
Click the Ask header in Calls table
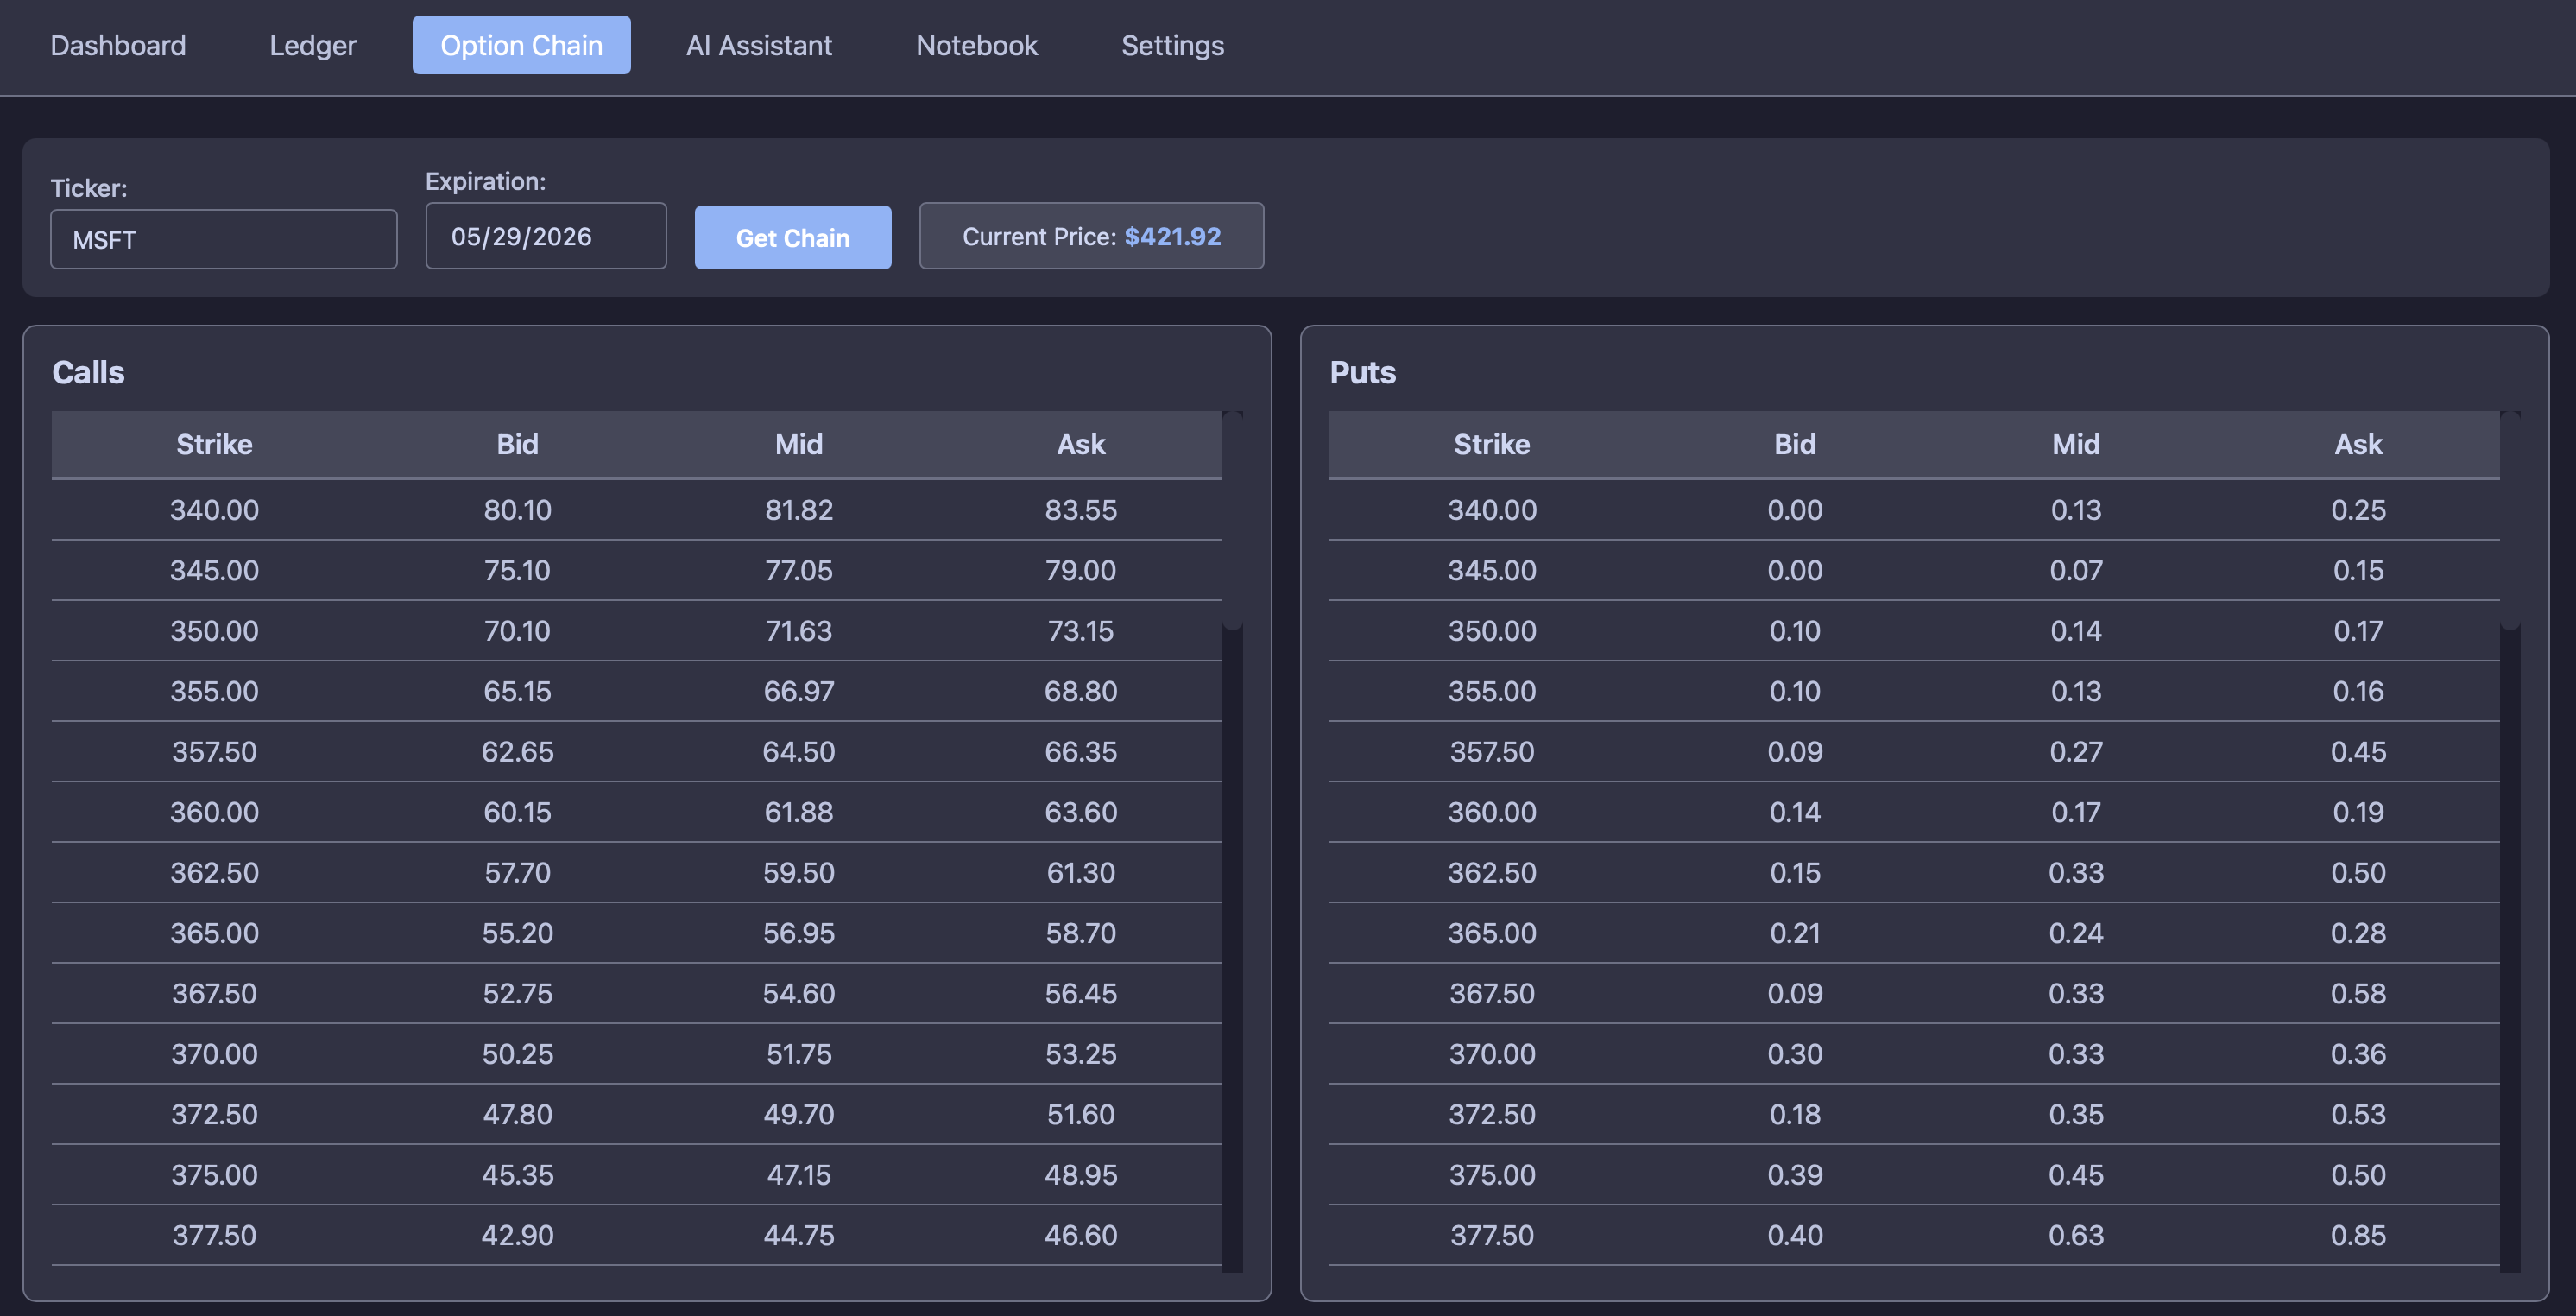coord(1081,444)
